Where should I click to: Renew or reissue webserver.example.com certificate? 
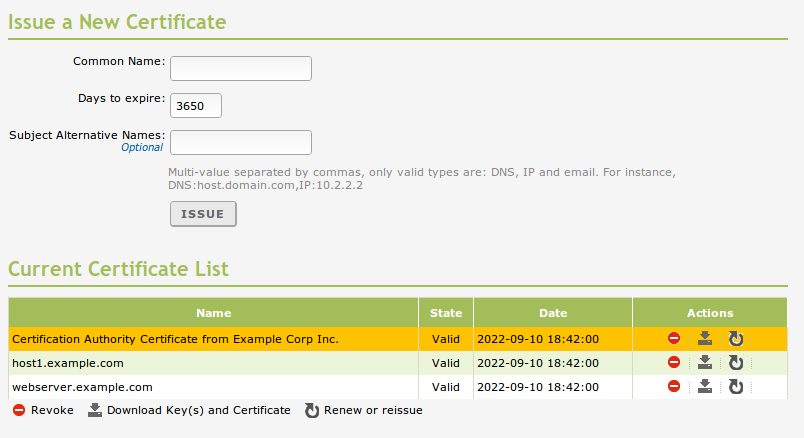[736, 387]
